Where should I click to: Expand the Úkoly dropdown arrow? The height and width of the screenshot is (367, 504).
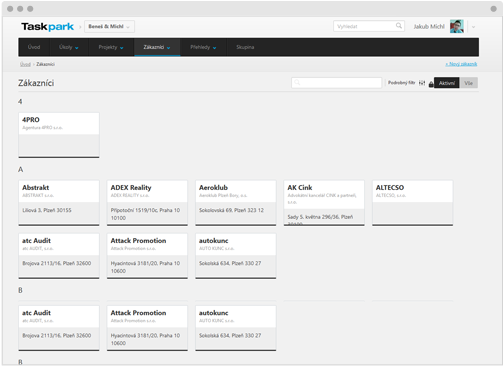click(77, 48)
